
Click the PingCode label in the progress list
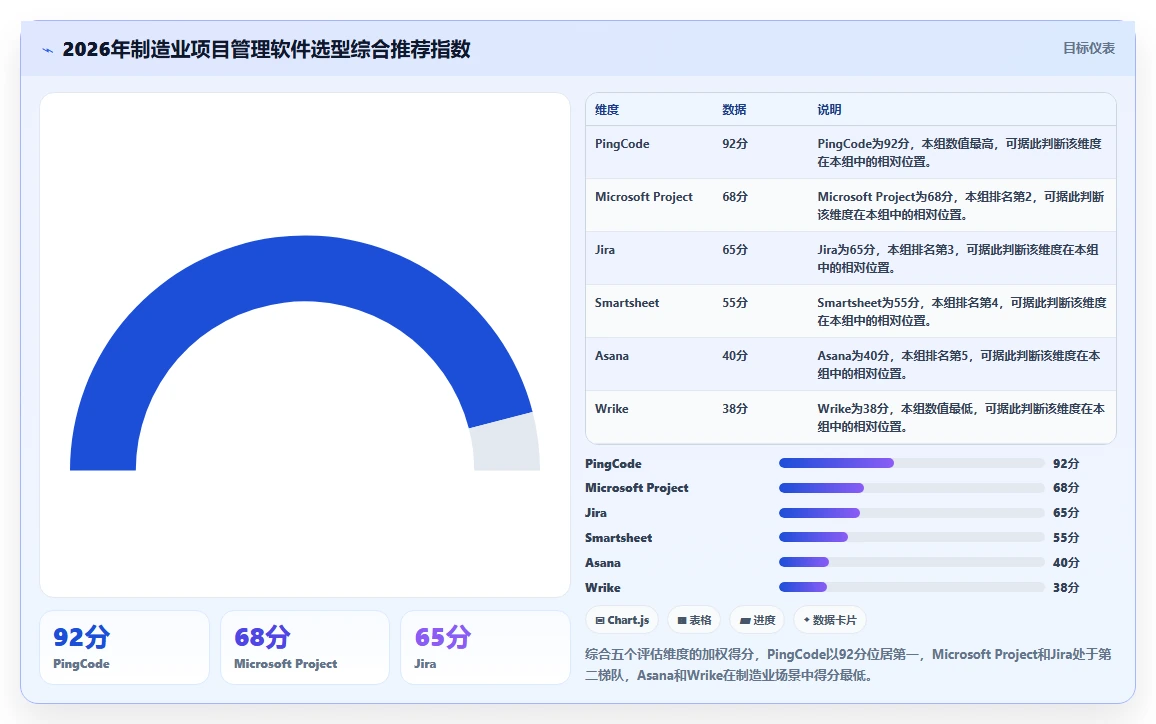(x=613, y=464)
